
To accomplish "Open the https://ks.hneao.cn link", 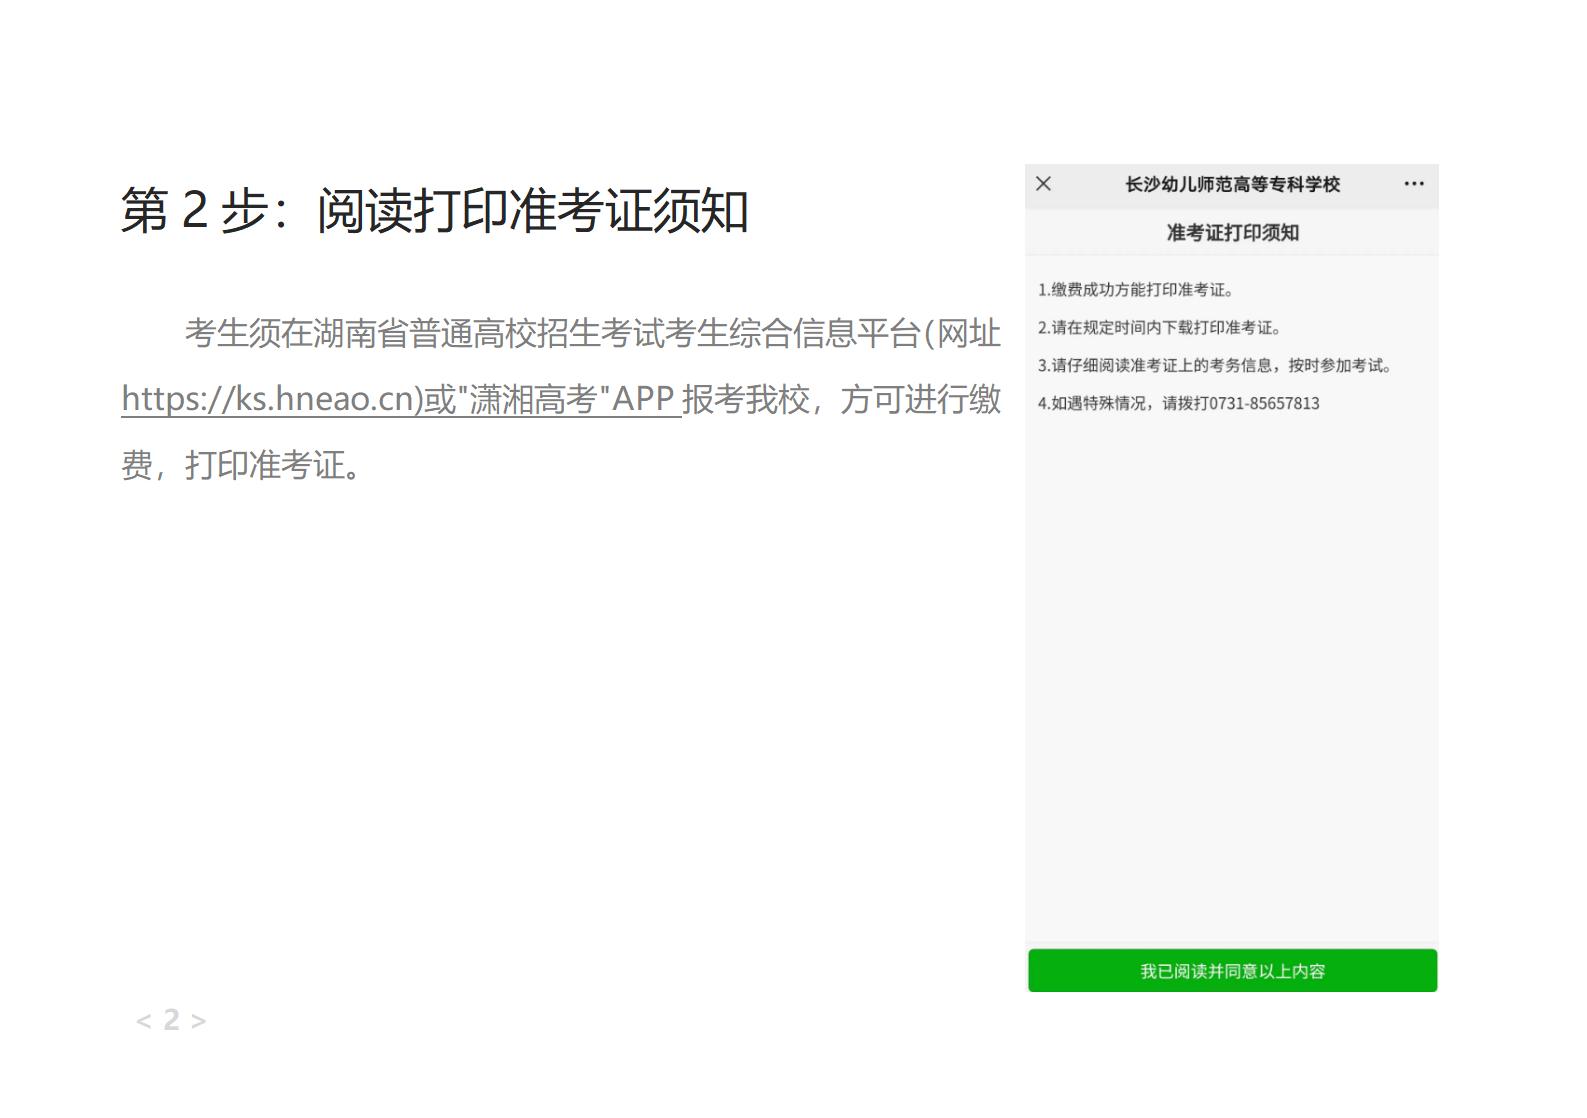I will click(270, 399).
